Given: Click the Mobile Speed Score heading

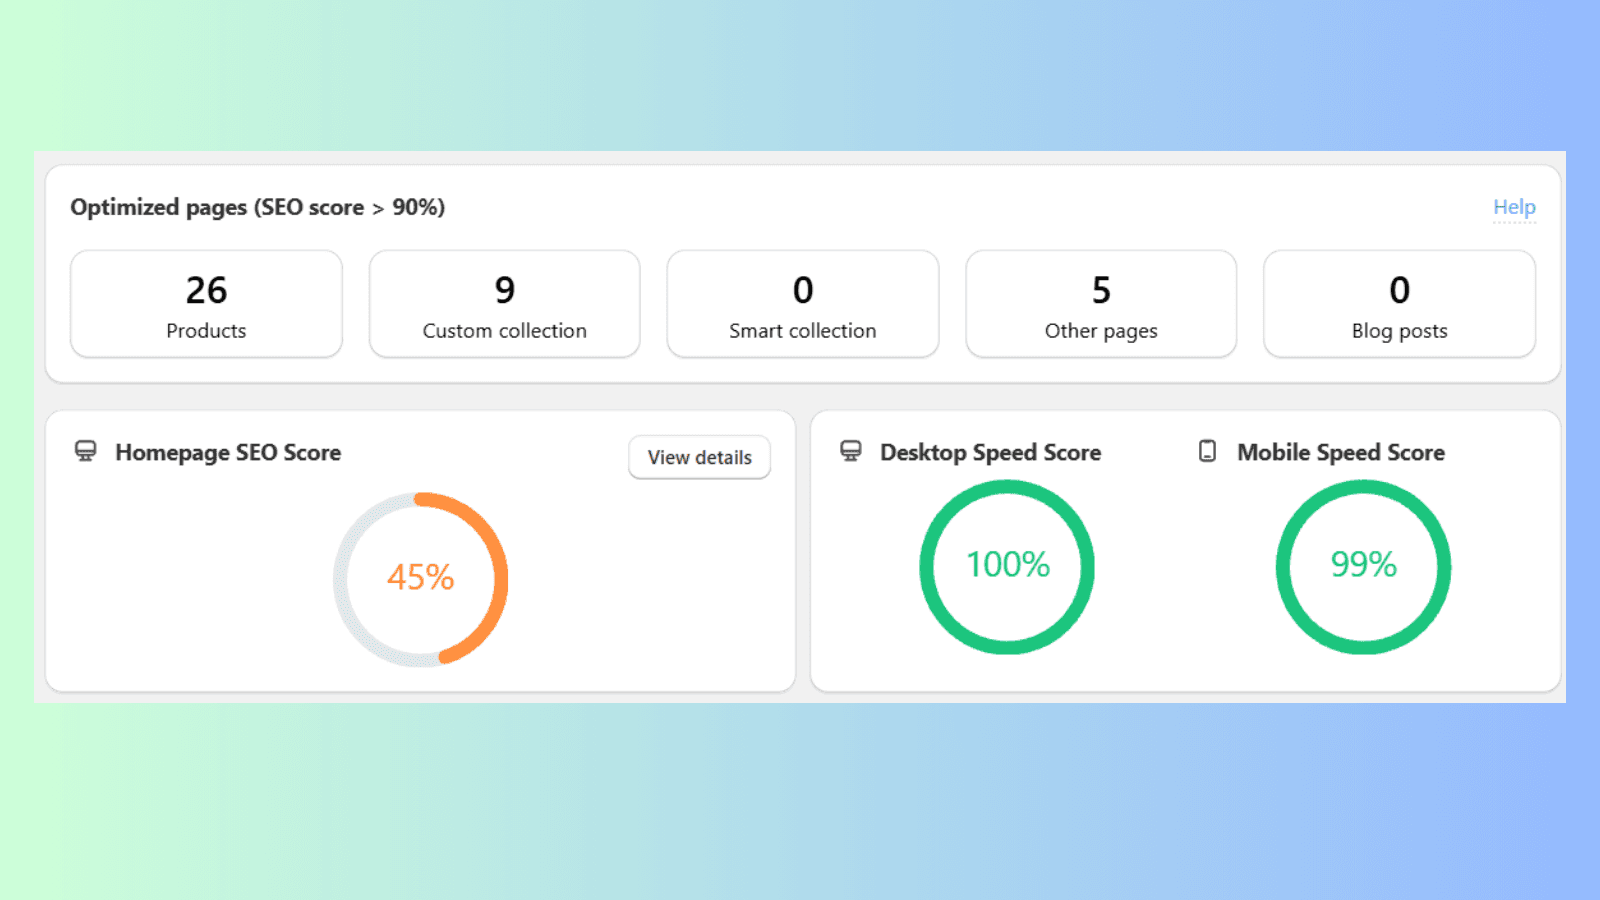Looking at the screenshot, I should (1341, 452).
